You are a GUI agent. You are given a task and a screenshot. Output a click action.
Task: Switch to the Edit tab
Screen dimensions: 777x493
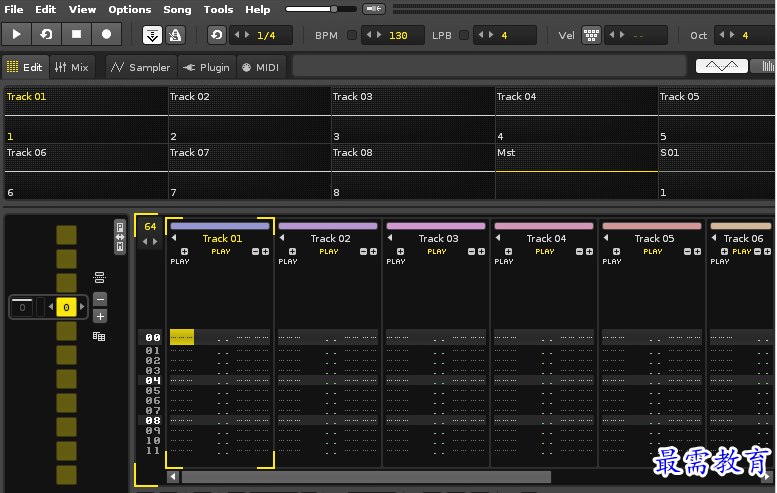25,67
